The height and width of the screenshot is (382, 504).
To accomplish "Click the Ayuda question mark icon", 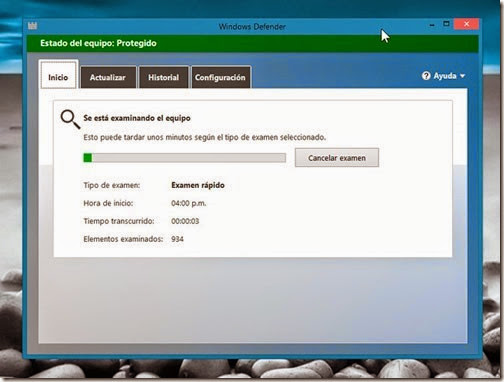I will [x=426, y=76].
